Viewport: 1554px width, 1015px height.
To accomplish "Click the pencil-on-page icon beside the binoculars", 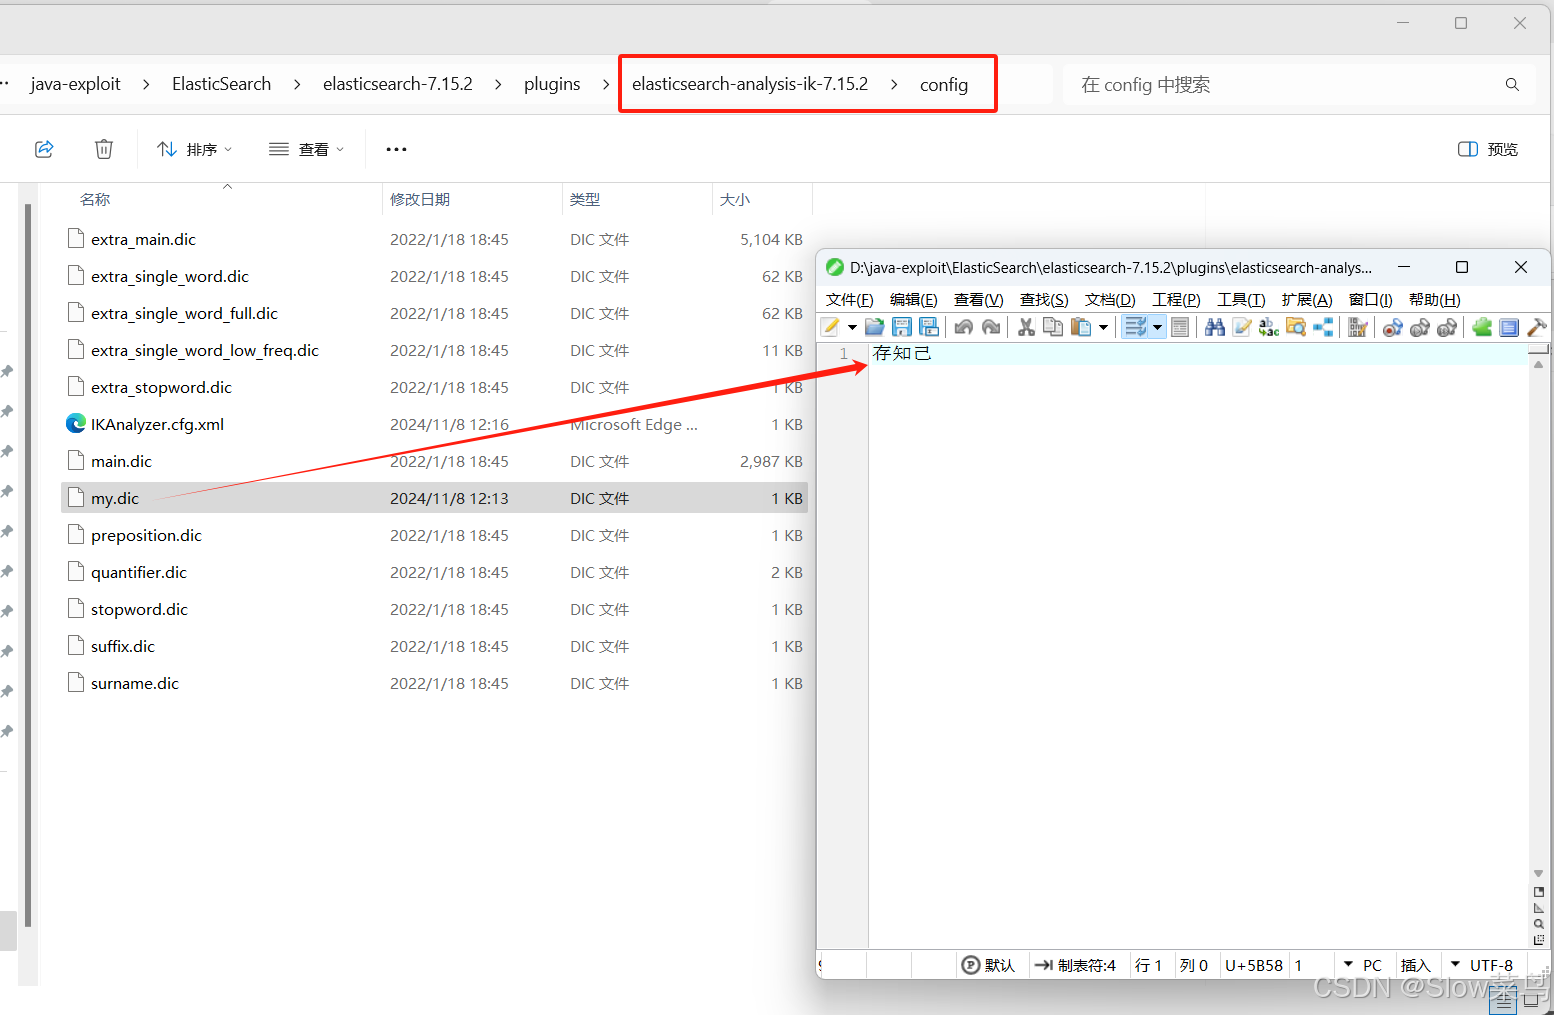I will click(x=1242, y=327).
